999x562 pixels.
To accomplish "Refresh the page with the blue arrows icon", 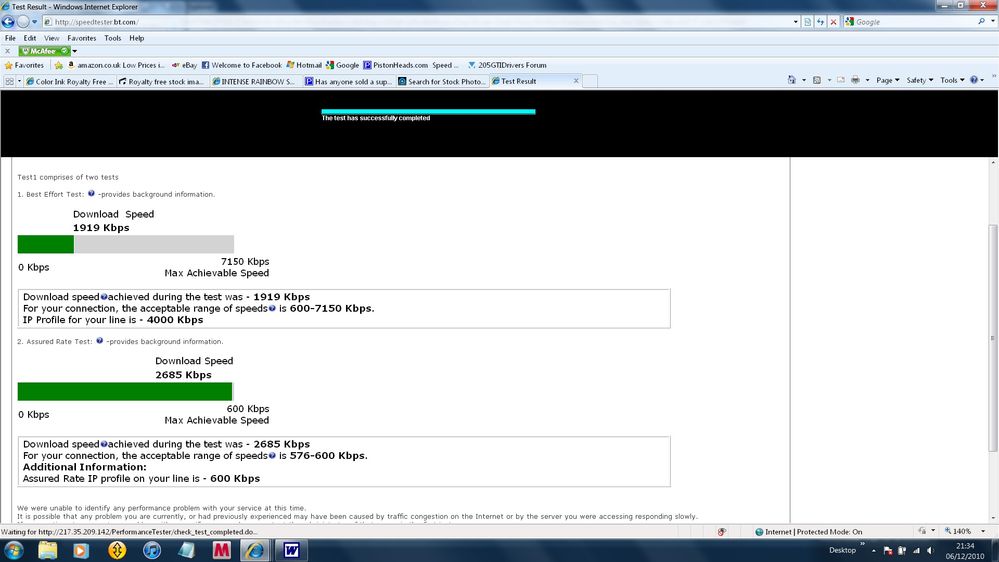I will coord(821,22).
